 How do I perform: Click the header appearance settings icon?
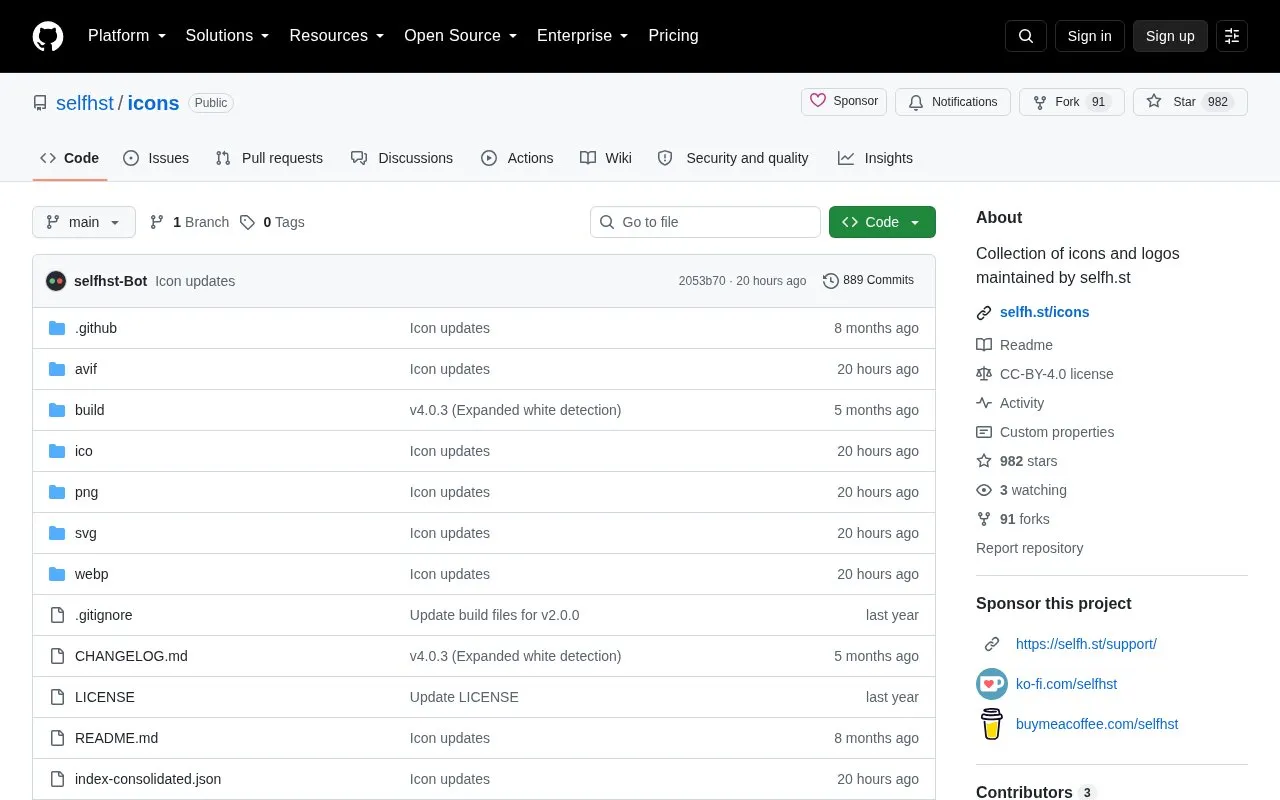click(x=1232, y=36)
